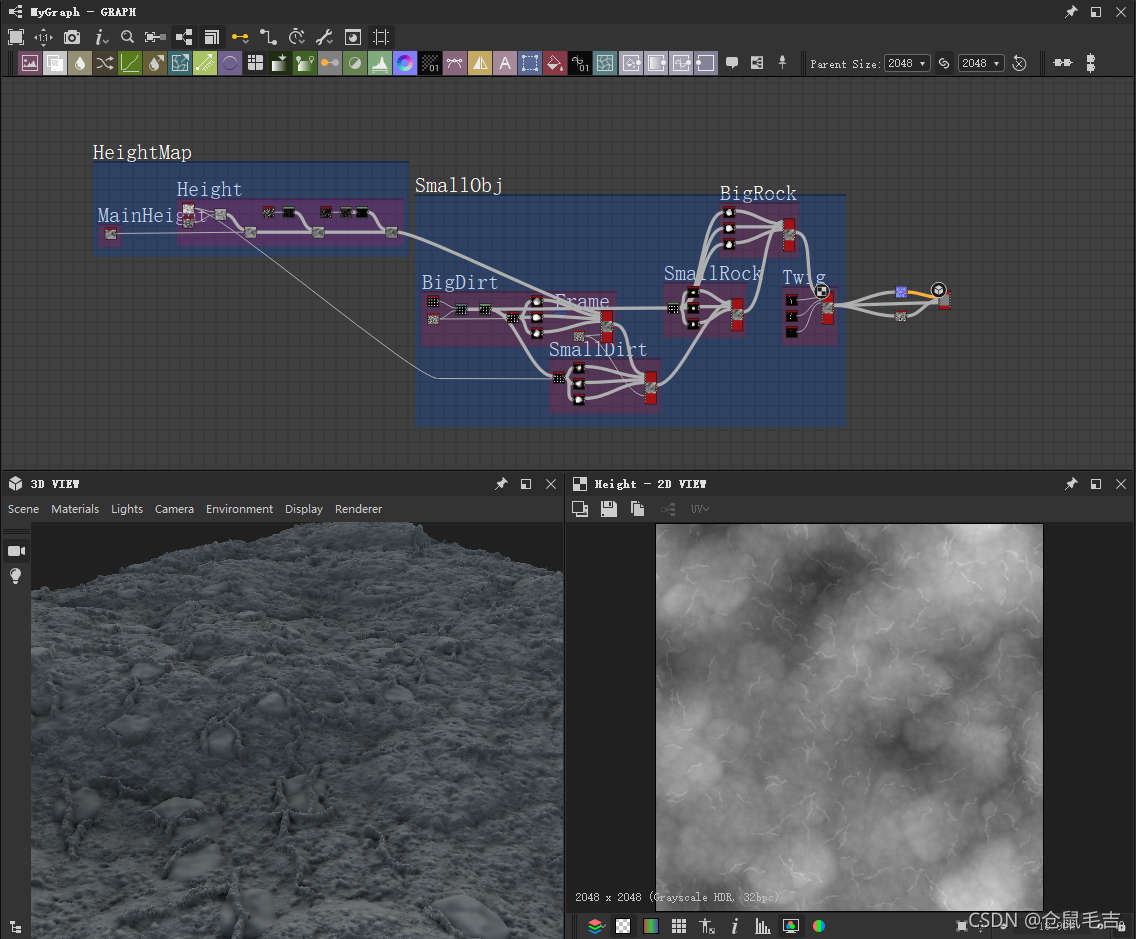Toggle the highlighted graph link display mode
1136x939 pixels.
pyautogui.click(x=155, y=37)
